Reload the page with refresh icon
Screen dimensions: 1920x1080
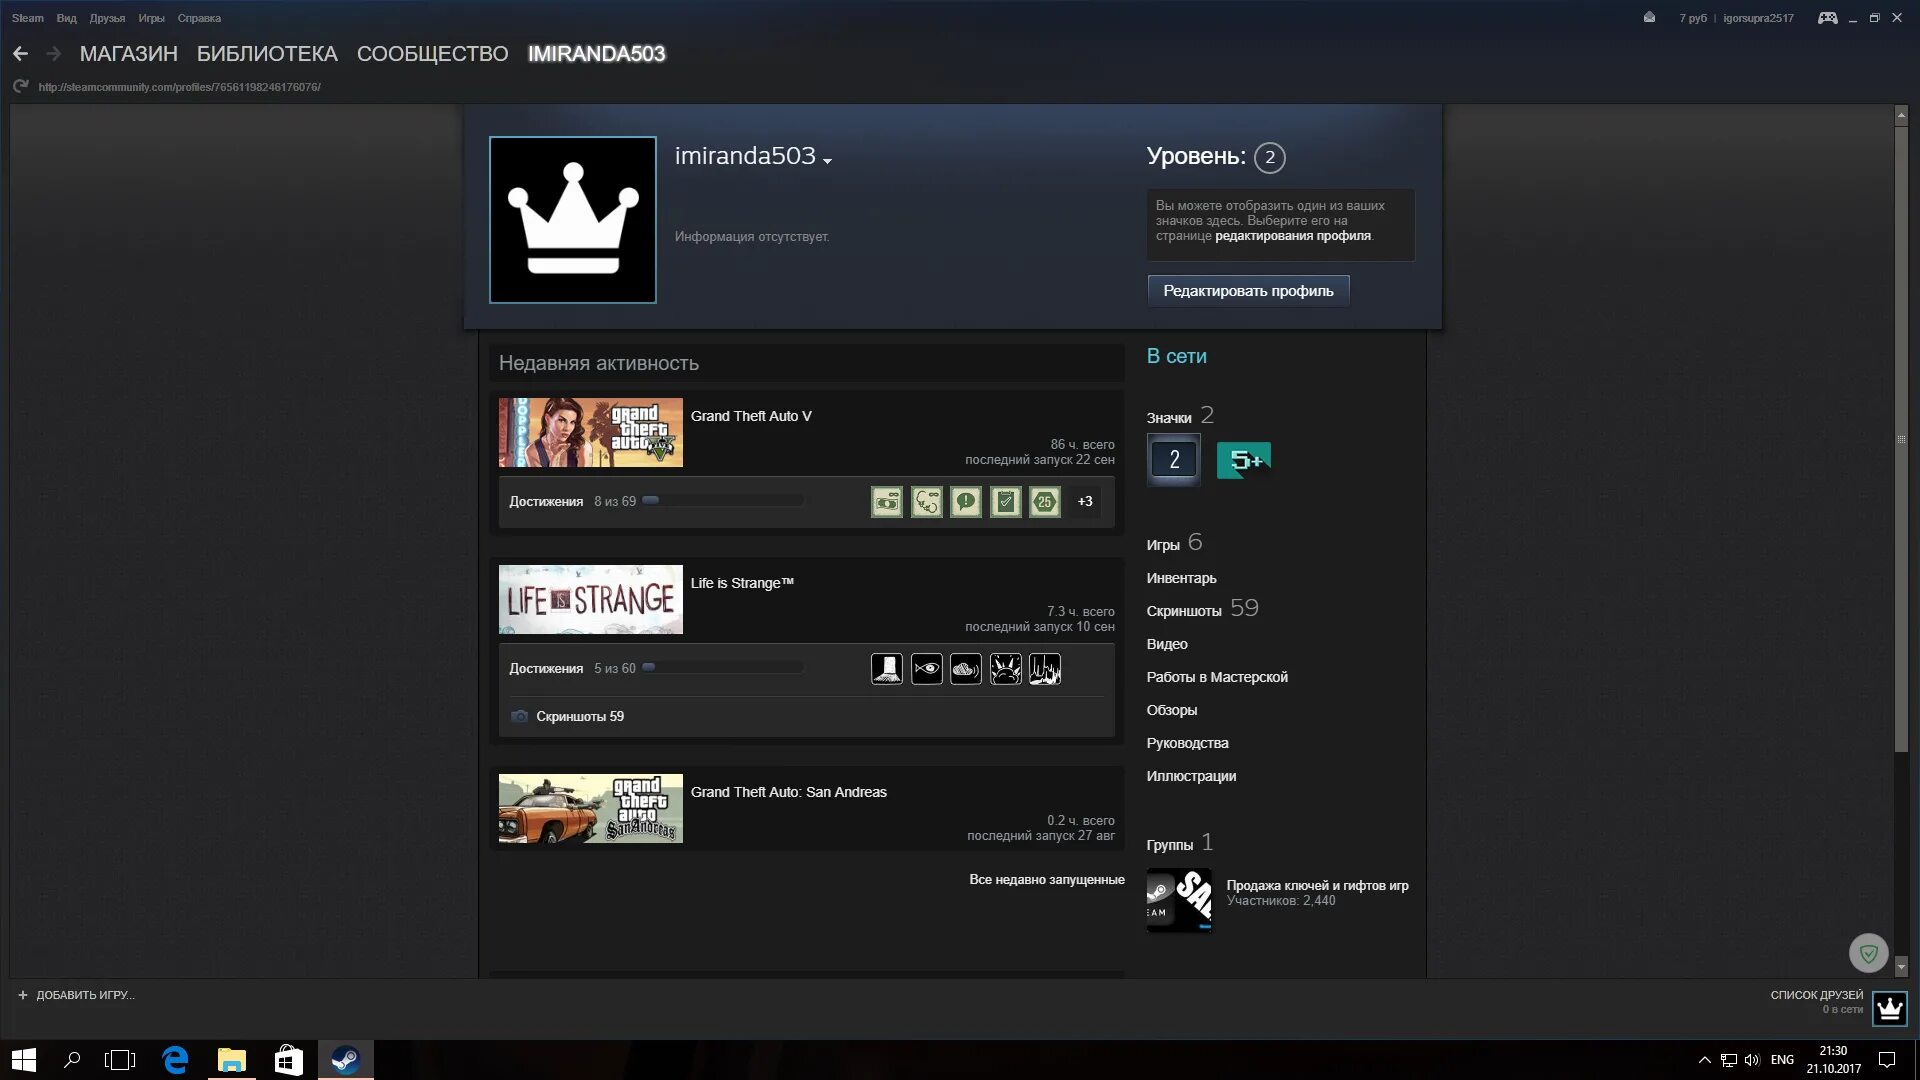point(20,87)
